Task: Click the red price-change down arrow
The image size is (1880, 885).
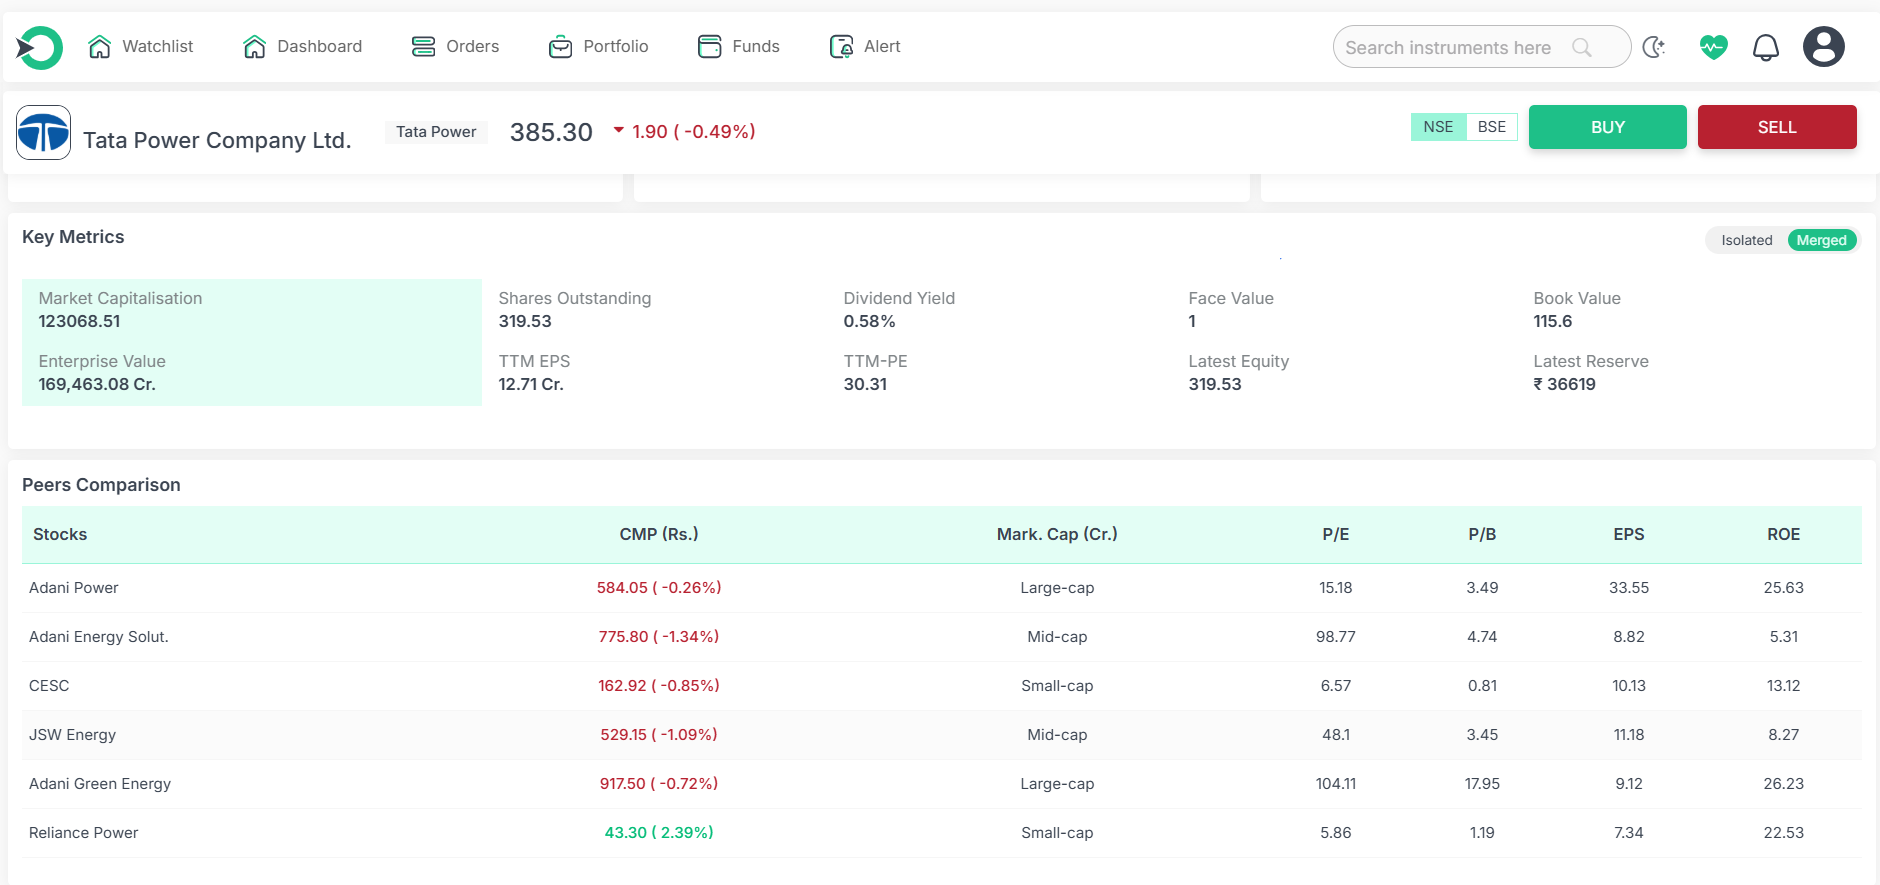Action: coord(619,130)
